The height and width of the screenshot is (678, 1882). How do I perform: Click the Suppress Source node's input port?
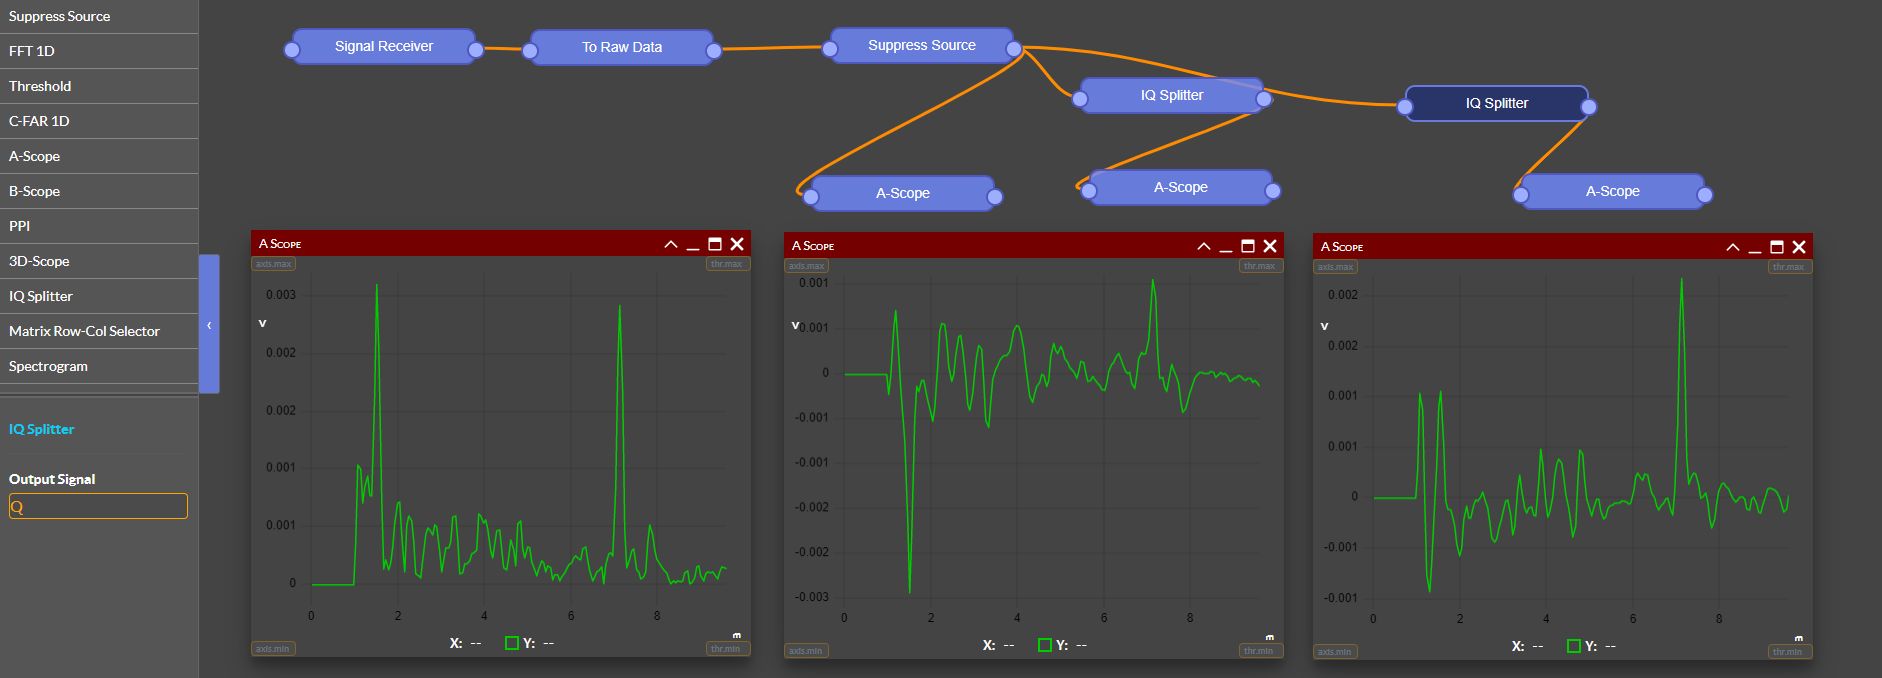[830, 48]
